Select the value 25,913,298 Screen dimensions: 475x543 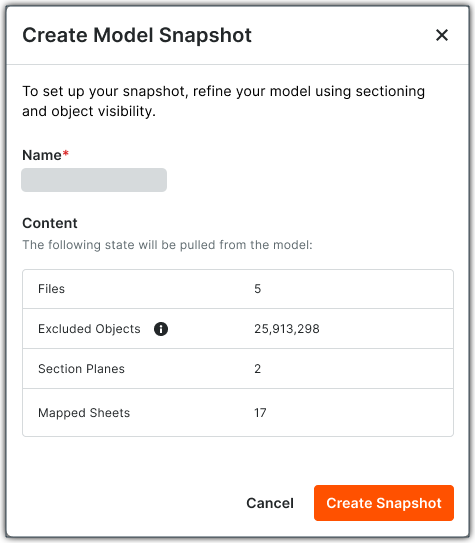[287, 329]
